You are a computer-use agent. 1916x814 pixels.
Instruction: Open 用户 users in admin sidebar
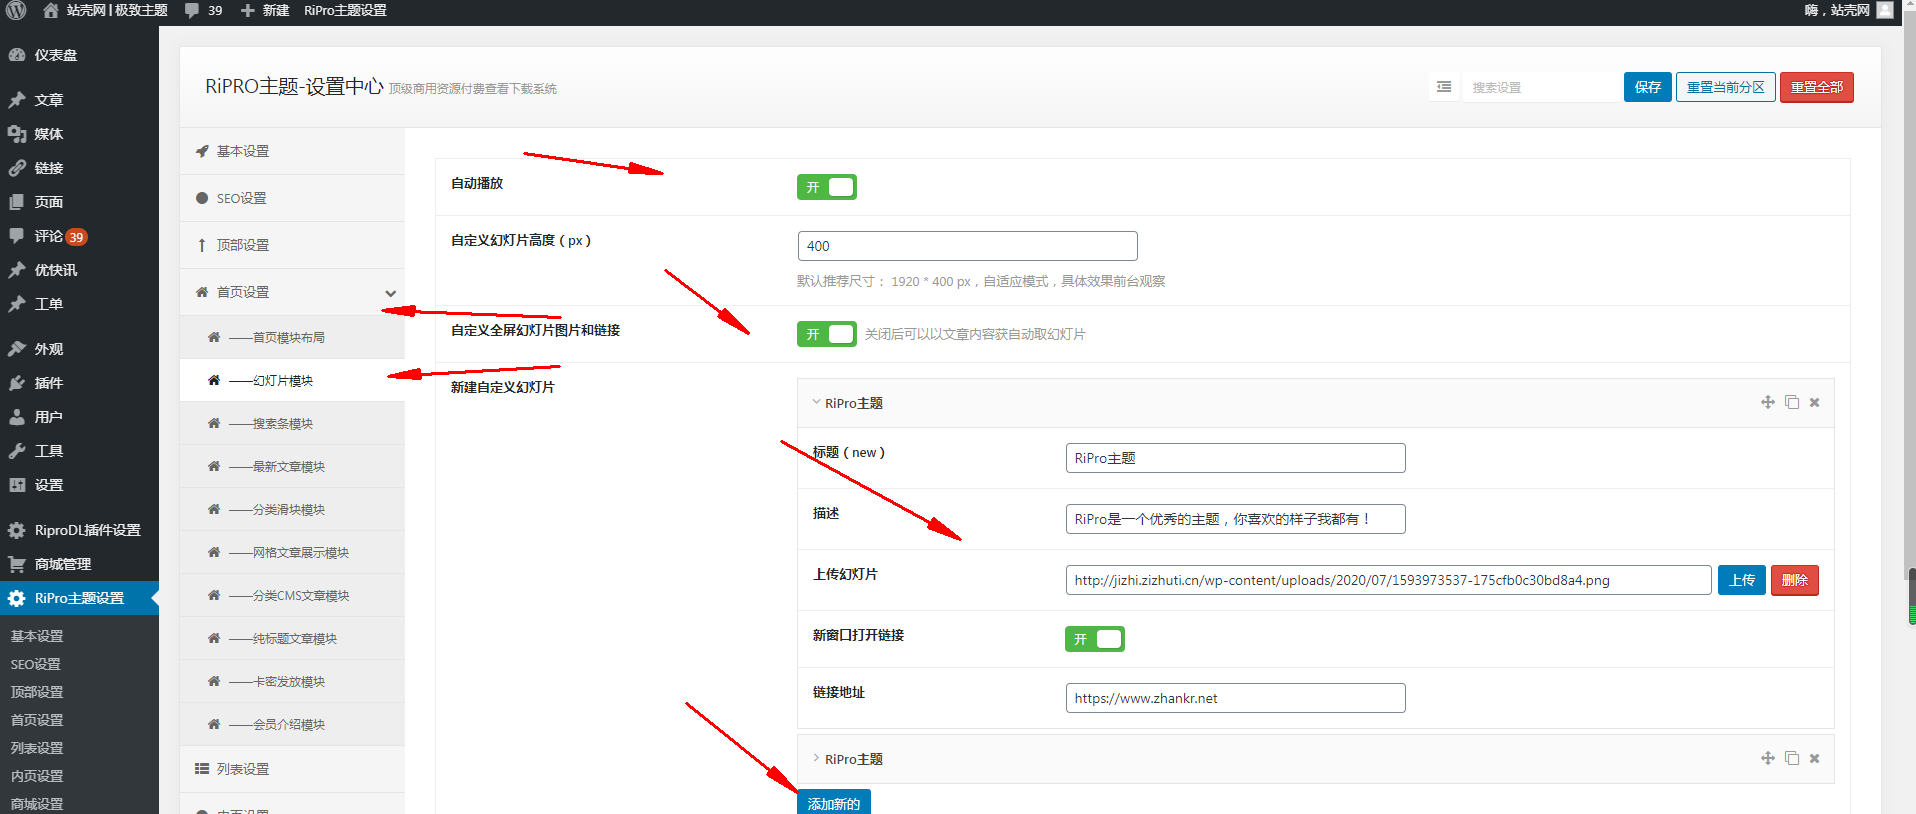coord(79,417)
